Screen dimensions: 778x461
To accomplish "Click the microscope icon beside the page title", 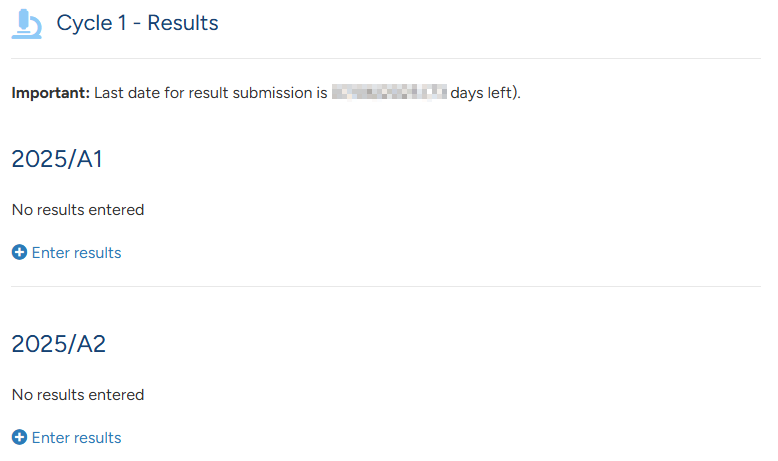I will point(26,24).
